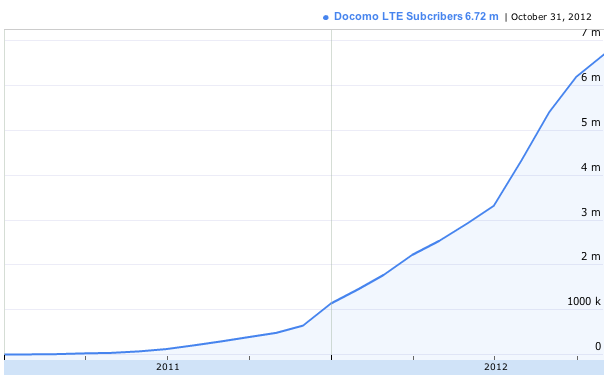Select the 2 m axis label
Image resolution: width=608 pixels, height=380 pixels.
591,256
